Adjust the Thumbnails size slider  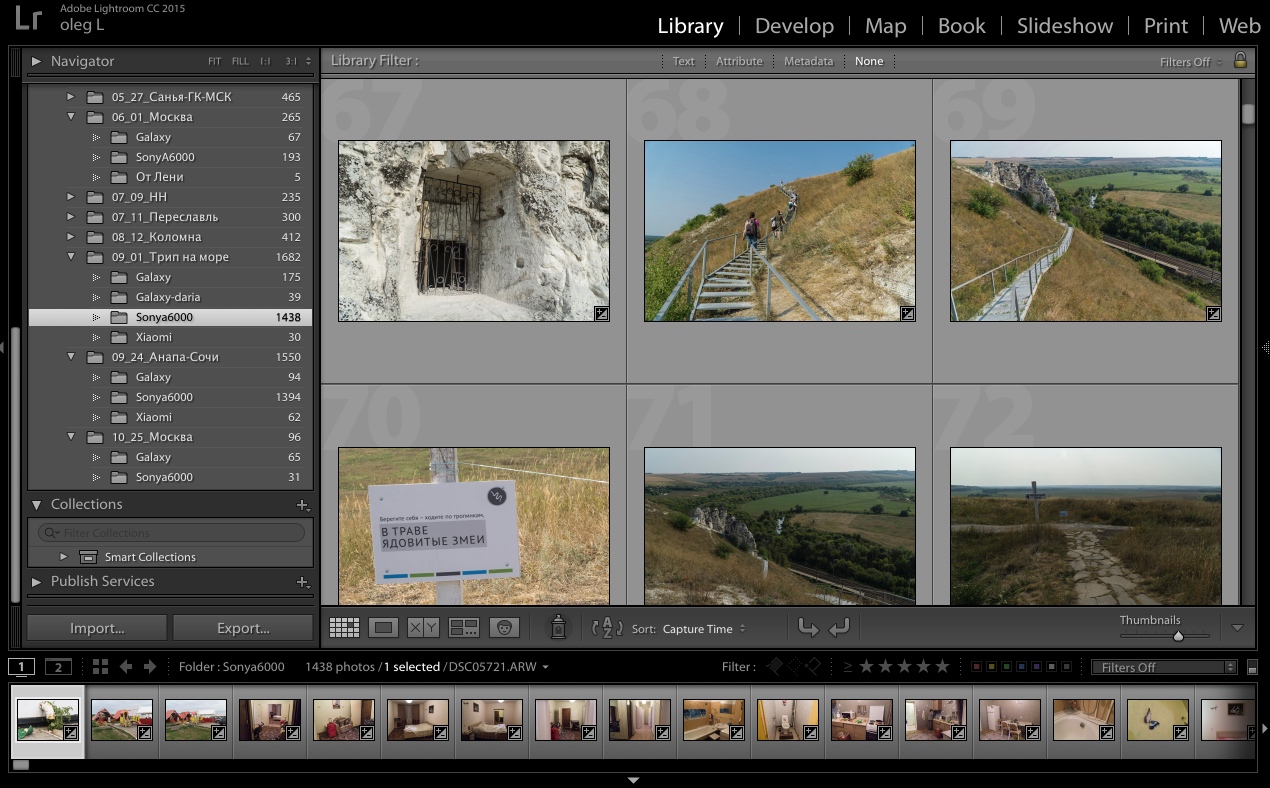pos(1178,636)
